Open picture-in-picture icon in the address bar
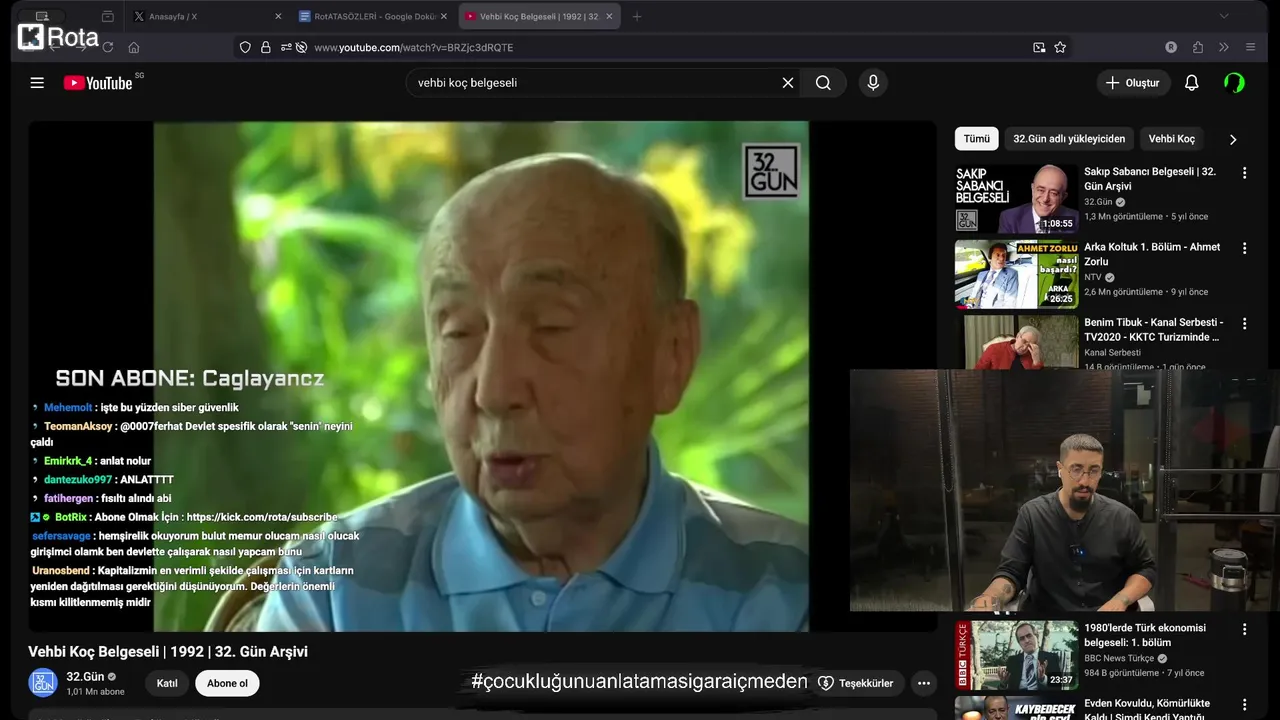The image size is (1280, 720). (x=1039, y=47)
